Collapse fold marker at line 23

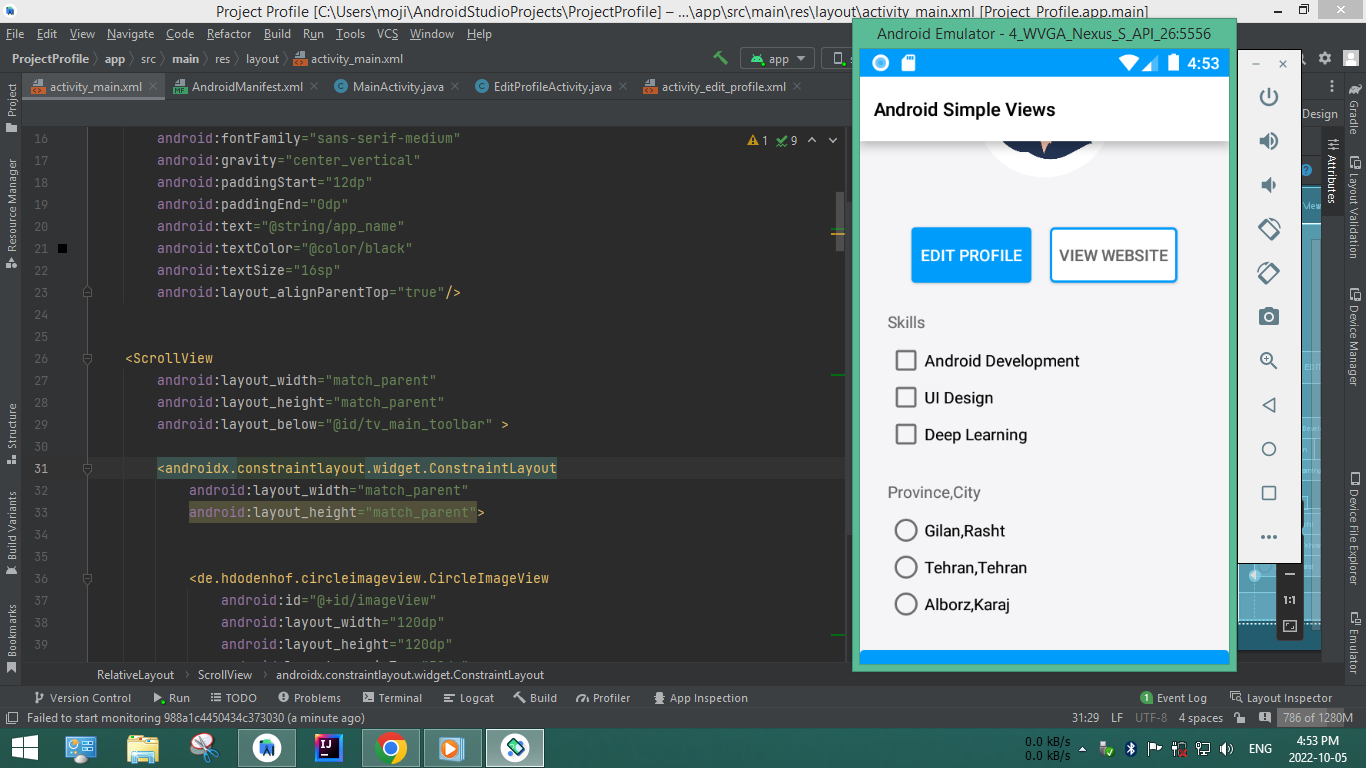[88, 292]
